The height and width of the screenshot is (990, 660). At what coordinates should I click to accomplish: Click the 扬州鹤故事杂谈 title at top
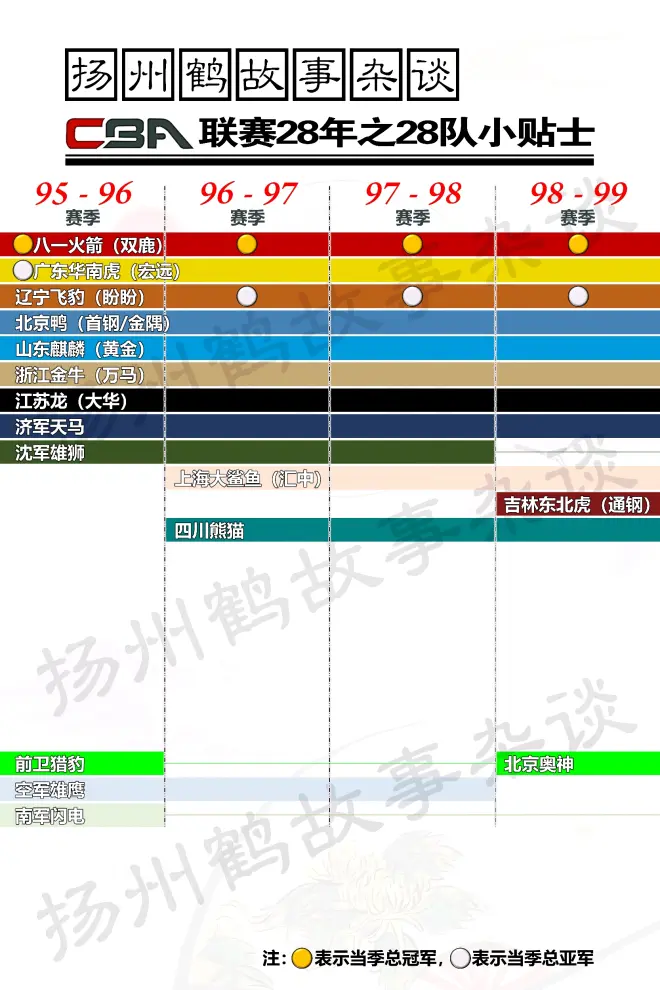tap(264, 75)
